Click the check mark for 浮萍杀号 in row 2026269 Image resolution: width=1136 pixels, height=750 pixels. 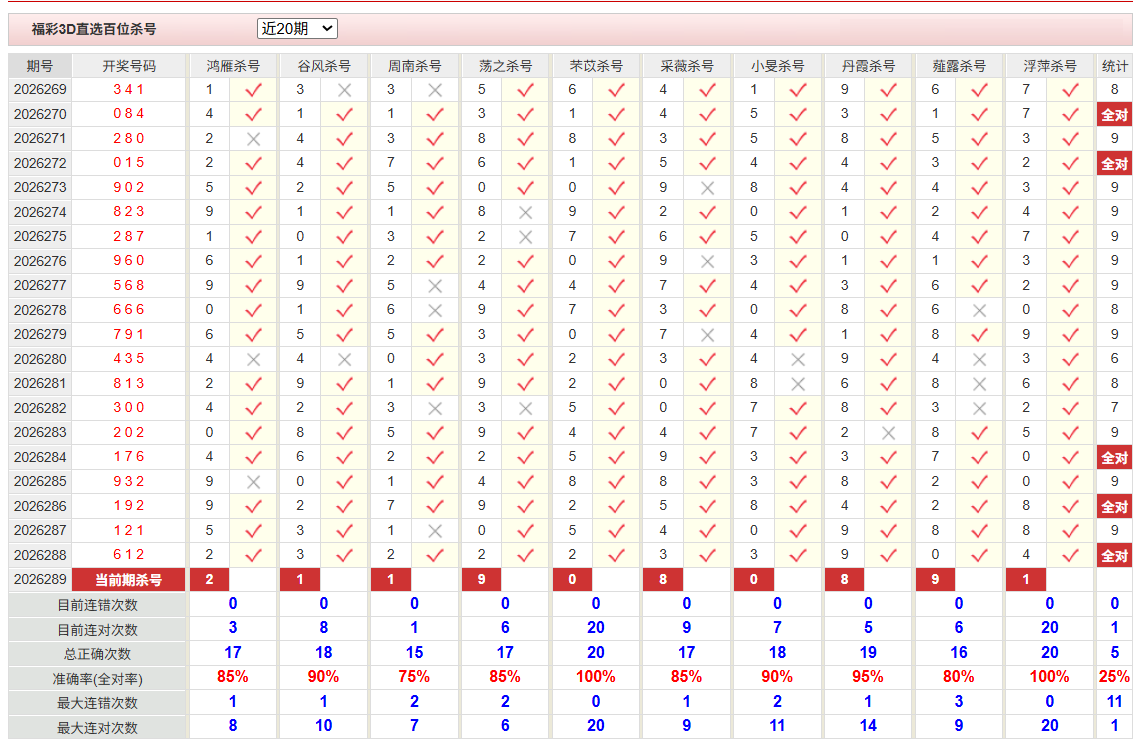pos(1071,90)
